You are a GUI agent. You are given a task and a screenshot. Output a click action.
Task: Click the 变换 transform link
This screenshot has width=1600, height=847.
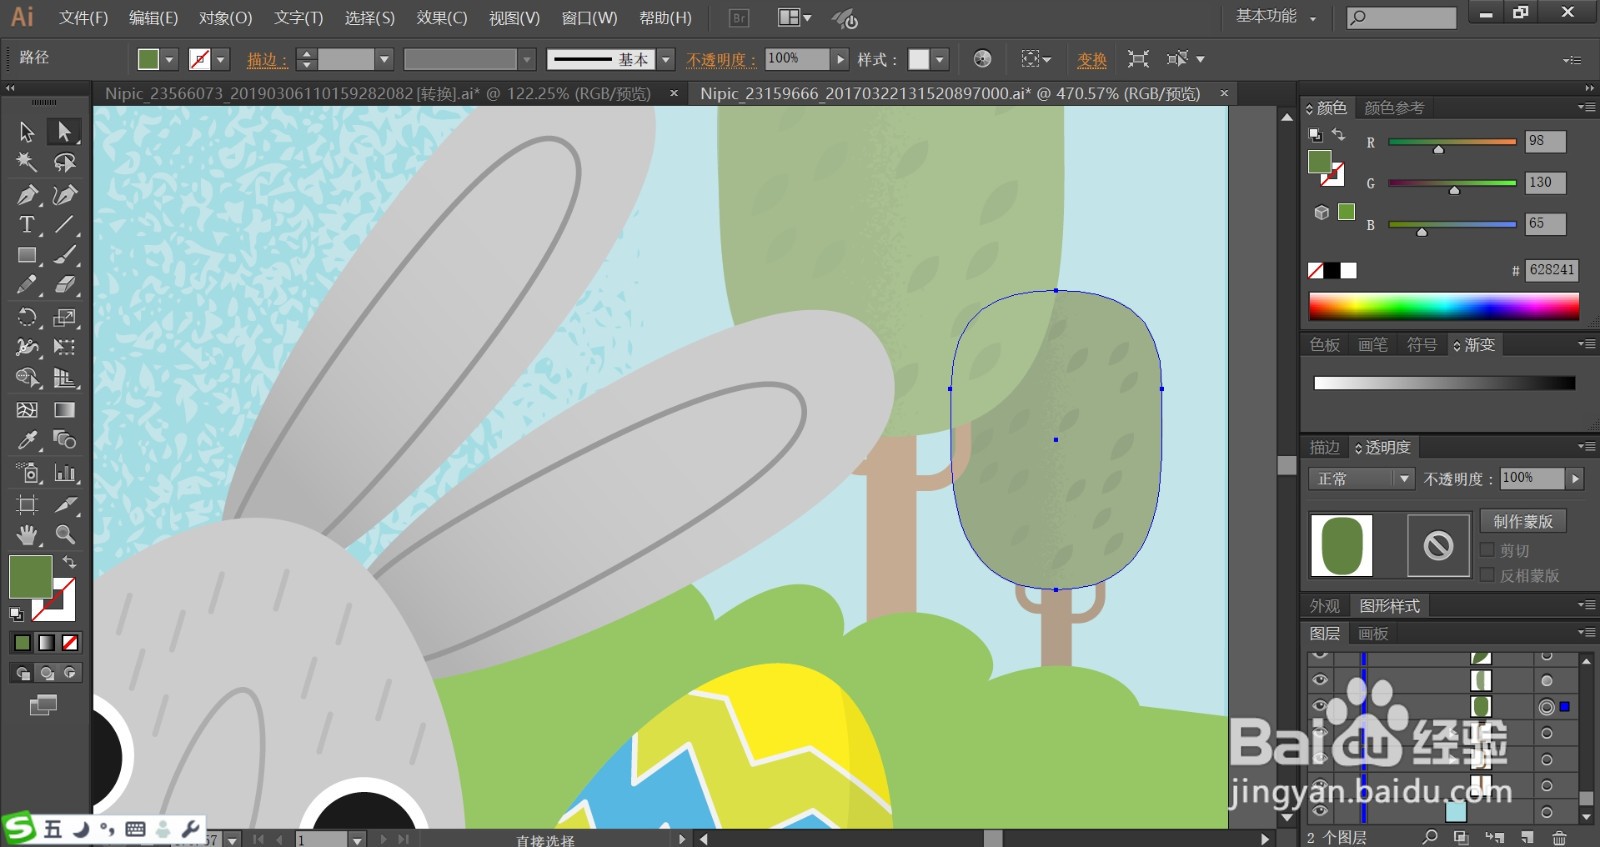[1092, 60]
